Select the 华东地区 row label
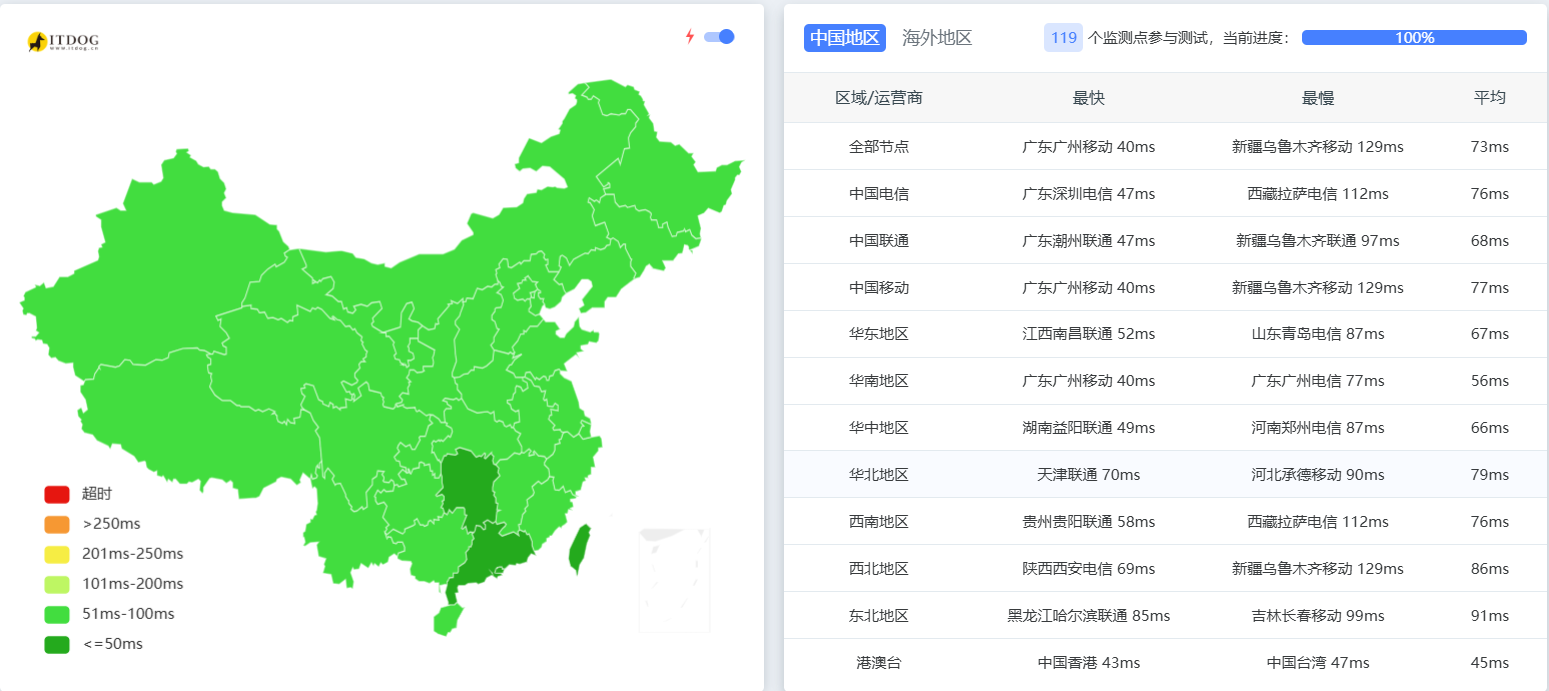Viewport: 1549px width, 691px height. 879,334
